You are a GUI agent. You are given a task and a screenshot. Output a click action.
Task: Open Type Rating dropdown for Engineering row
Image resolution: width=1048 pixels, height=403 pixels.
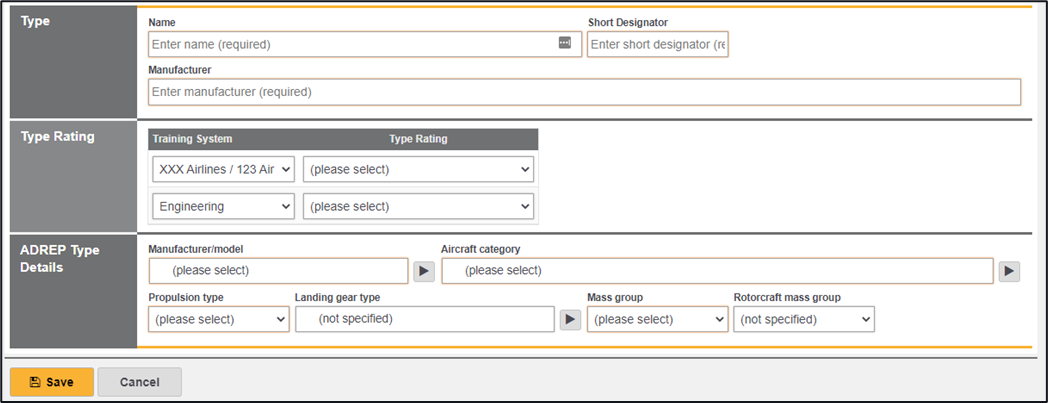point(418,206)
